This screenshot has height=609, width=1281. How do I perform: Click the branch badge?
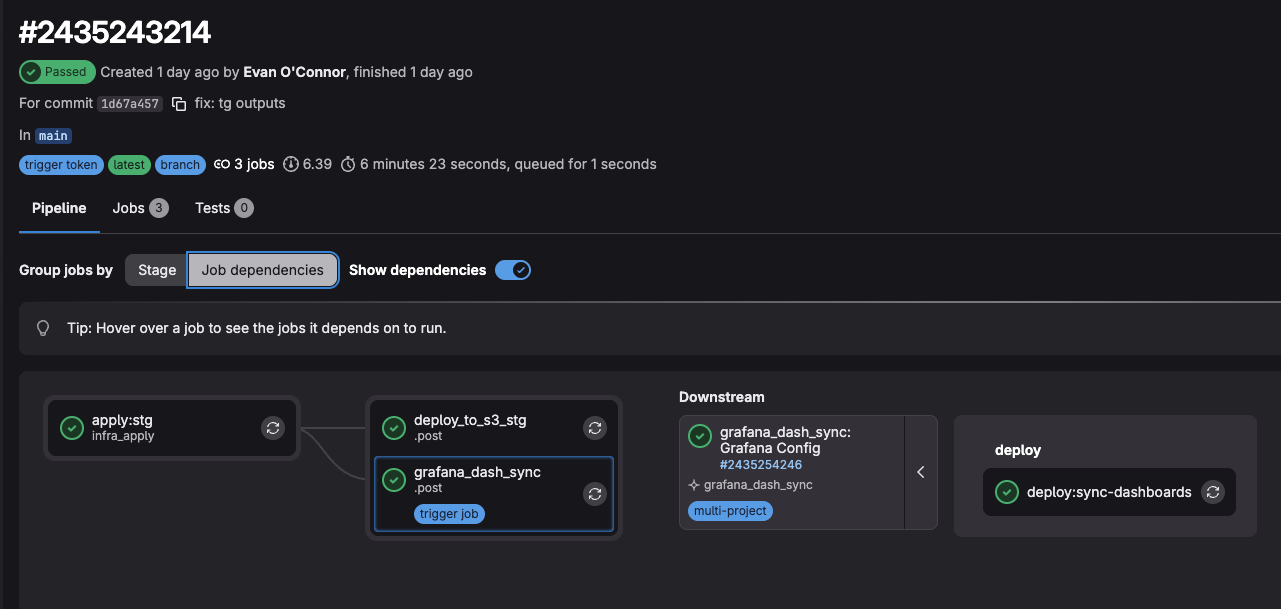pos(180,165)
